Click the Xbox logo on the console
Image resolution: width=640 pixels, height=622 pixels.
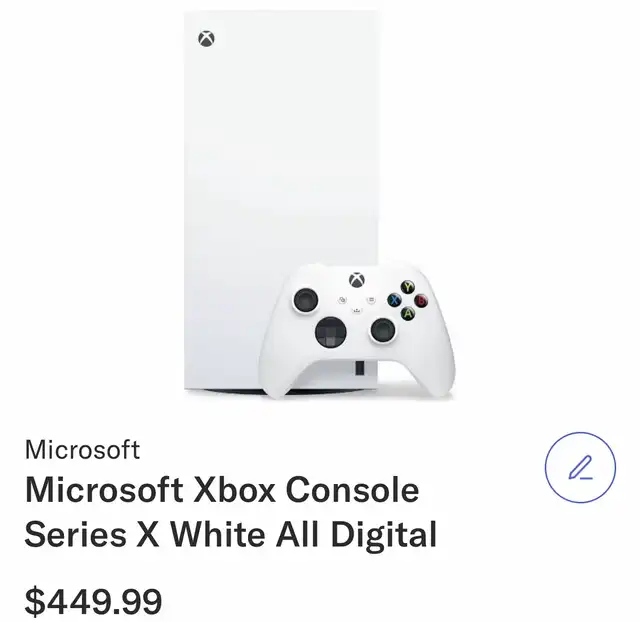pyautogui.click(x=206, y=38)
